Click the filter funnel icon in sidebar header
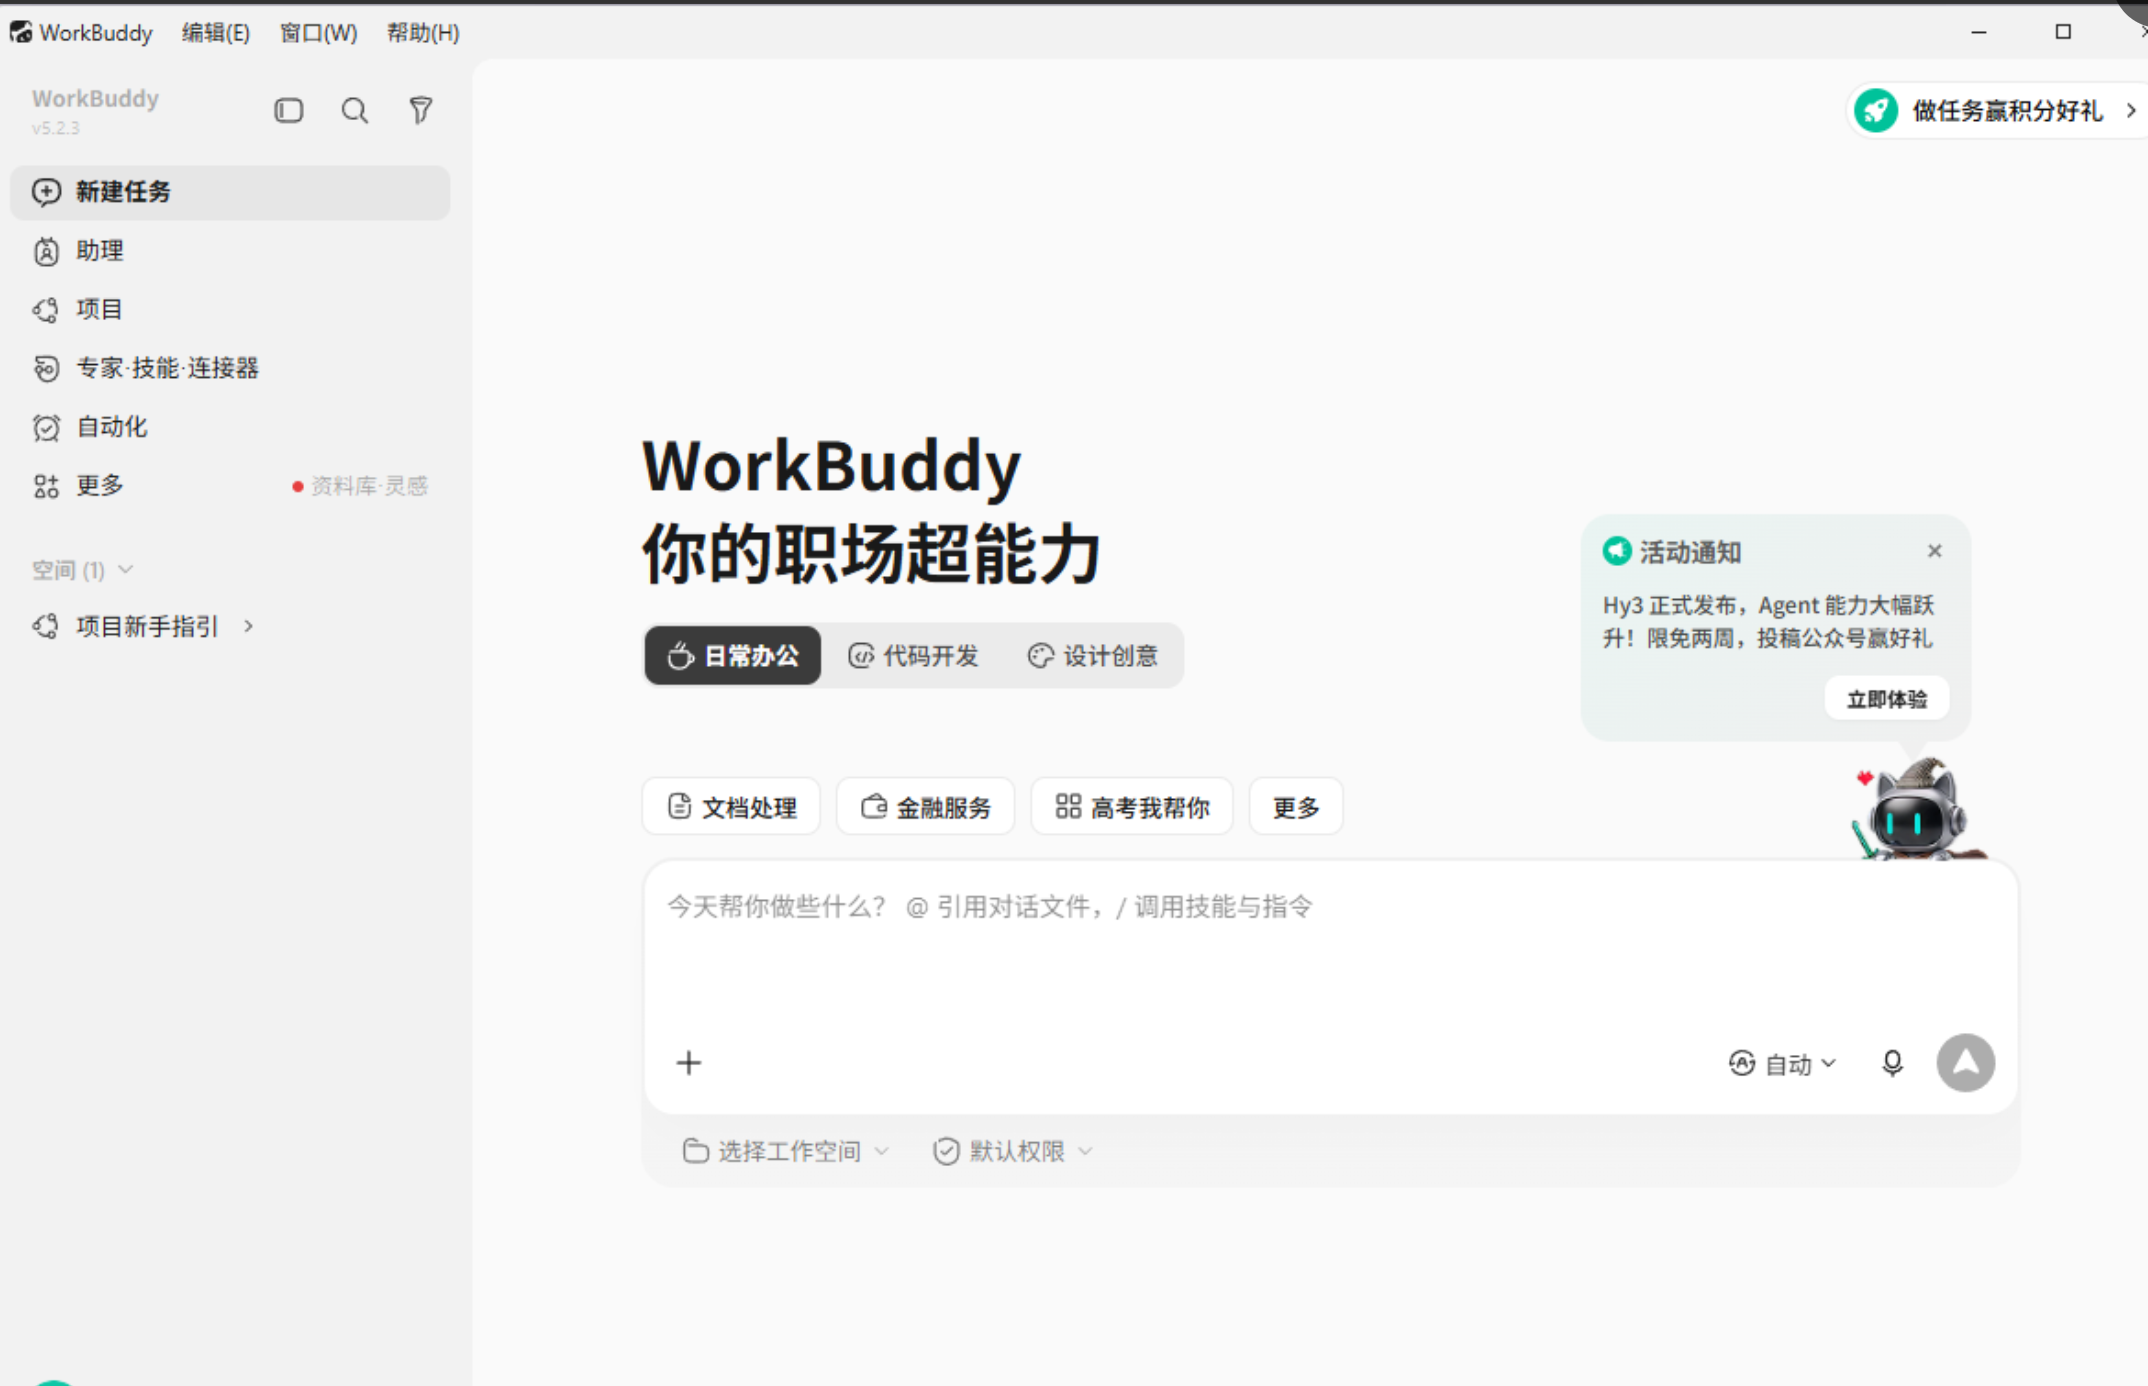 (421, 110)
